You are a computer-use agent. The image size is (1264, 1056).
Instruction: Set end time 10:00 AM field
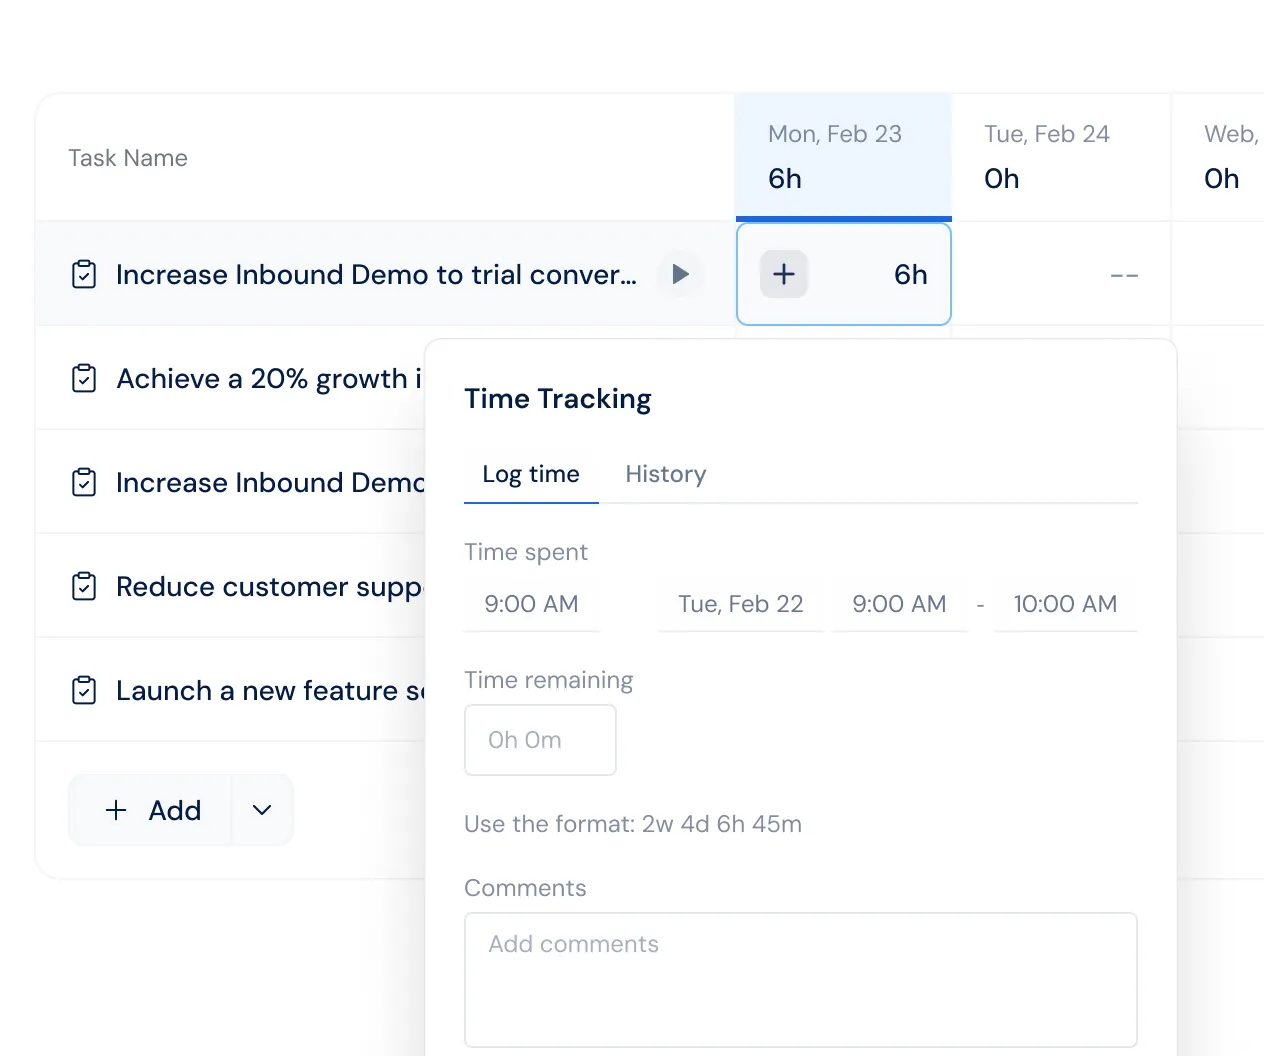click(x=1065, y=604)
